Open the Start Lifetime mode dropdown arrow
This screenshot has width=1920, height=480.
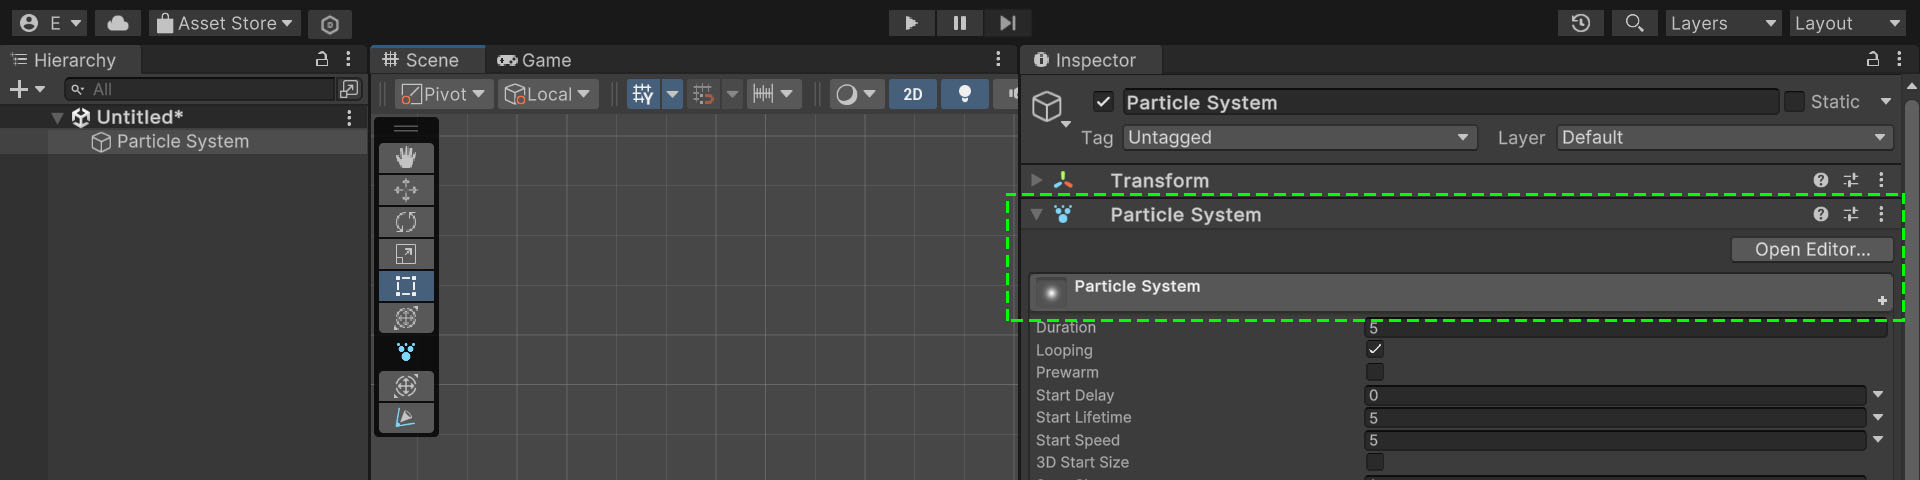(x=1878, y=418)
